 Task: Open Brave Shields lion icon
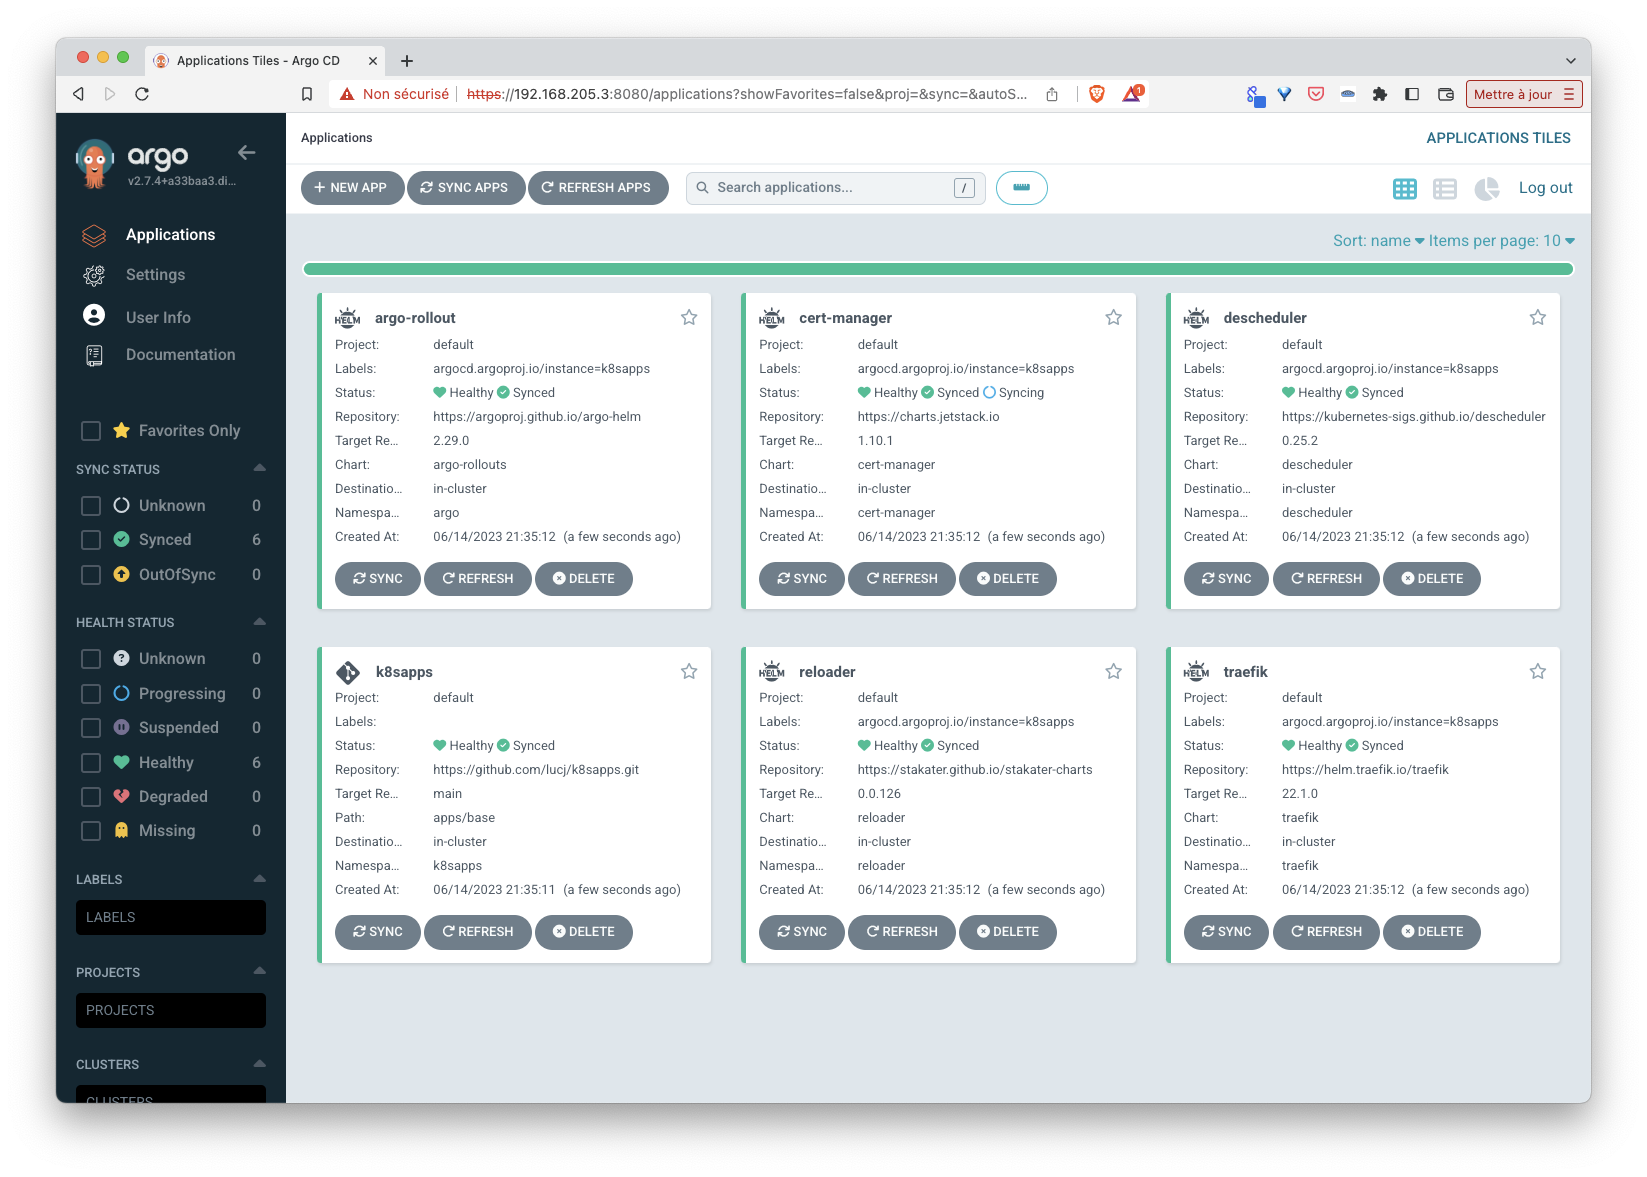[1097, 94]
